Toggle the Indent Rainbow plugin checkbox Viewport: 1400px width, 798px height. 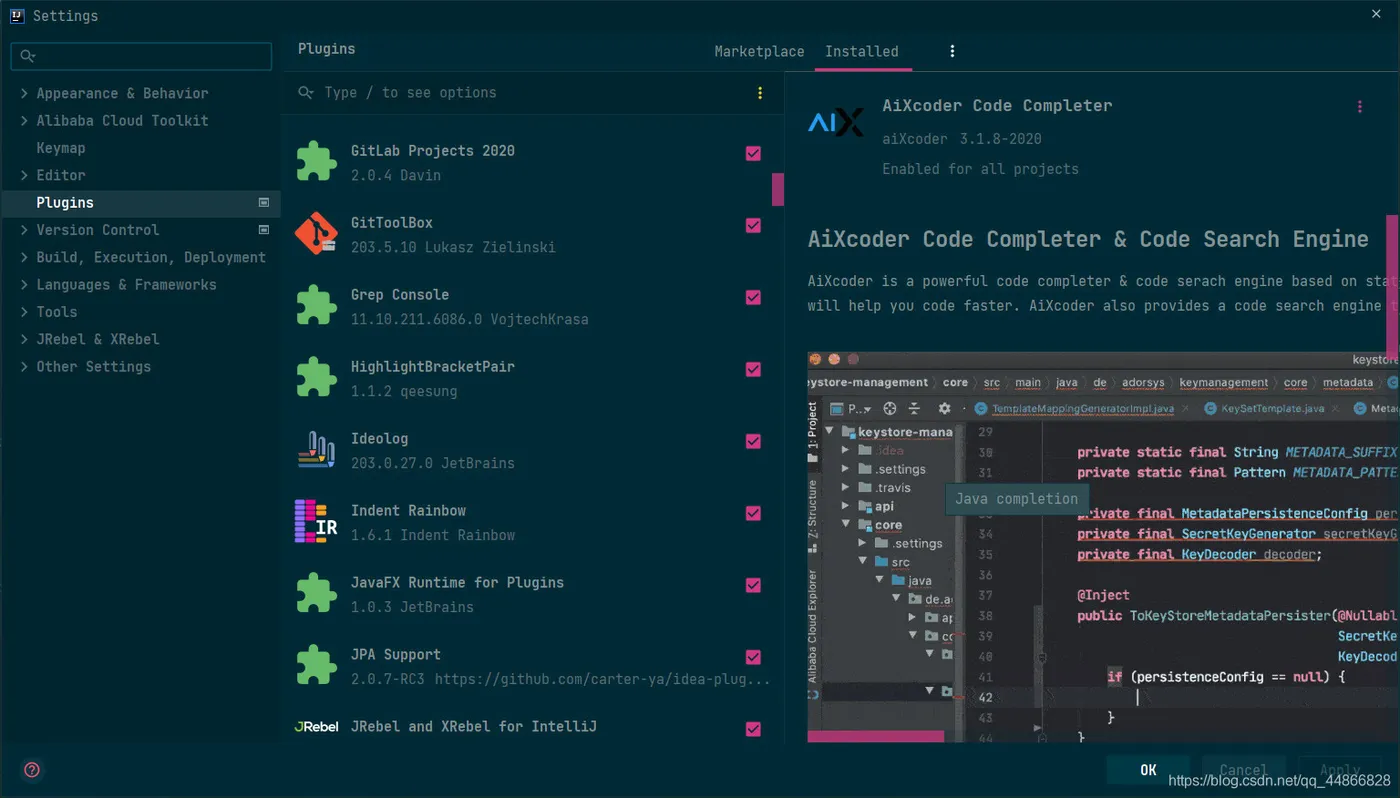click(753, 513)
